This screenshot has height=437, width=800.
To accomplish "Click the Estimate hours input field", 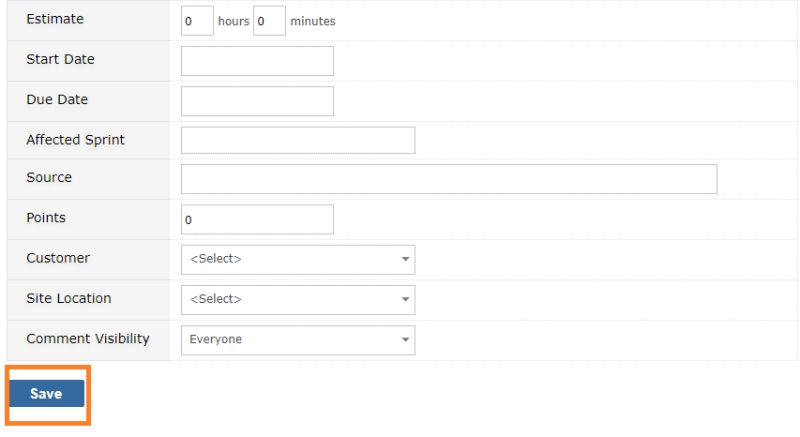I will click(x=197, y=21).
